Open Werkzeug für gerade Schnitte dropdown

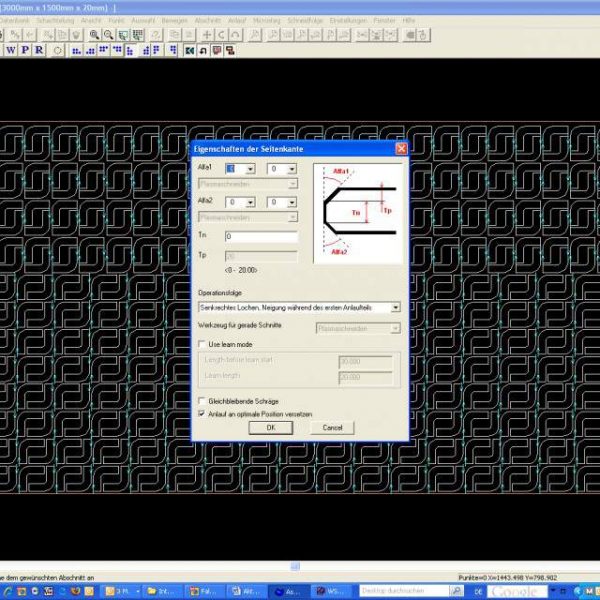click(395, 328)
